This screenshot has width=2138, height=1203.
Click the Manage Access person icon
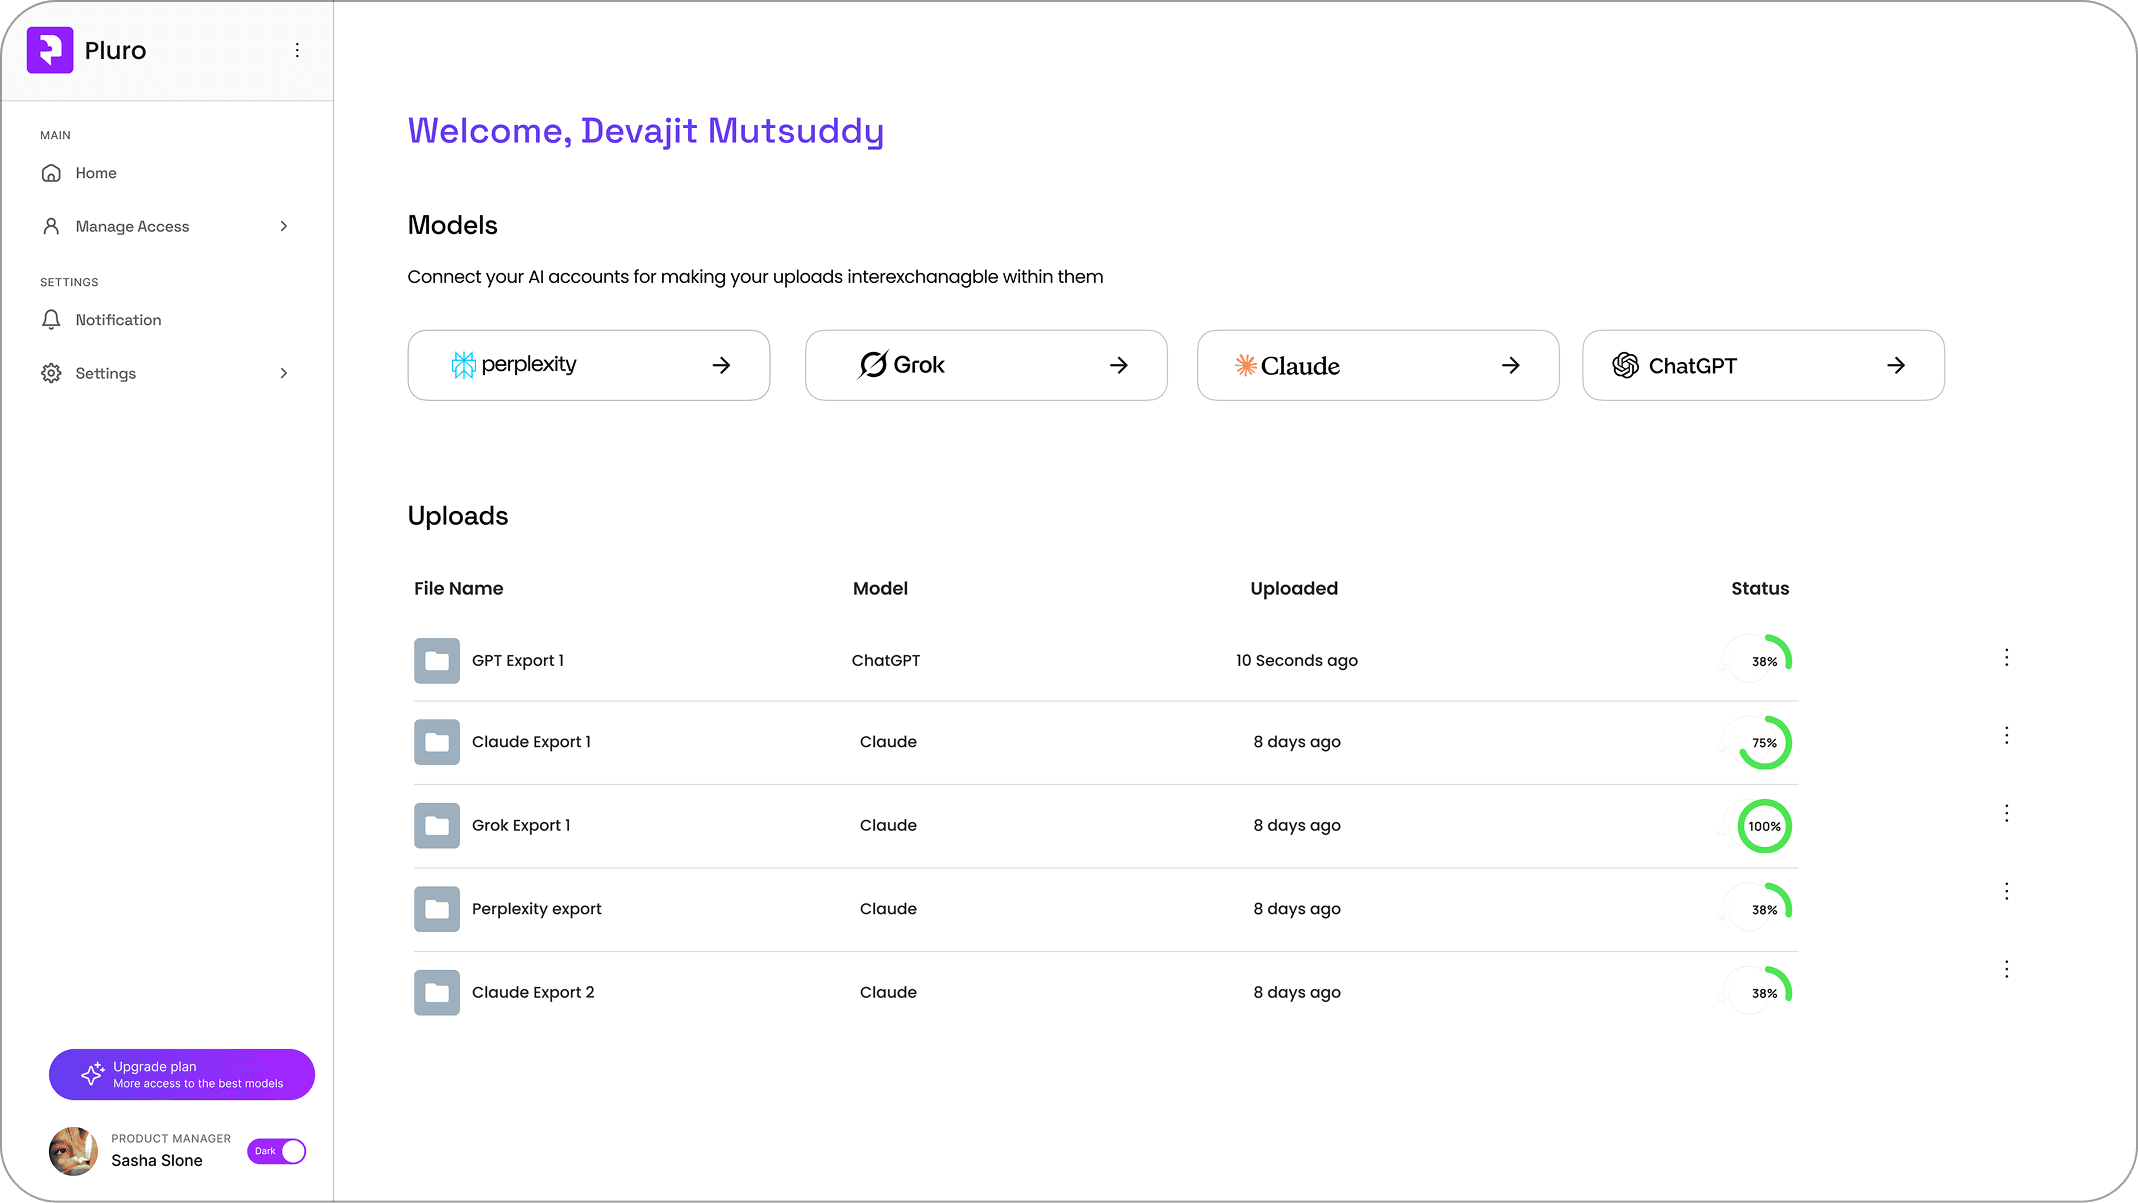tap(51, 226)
